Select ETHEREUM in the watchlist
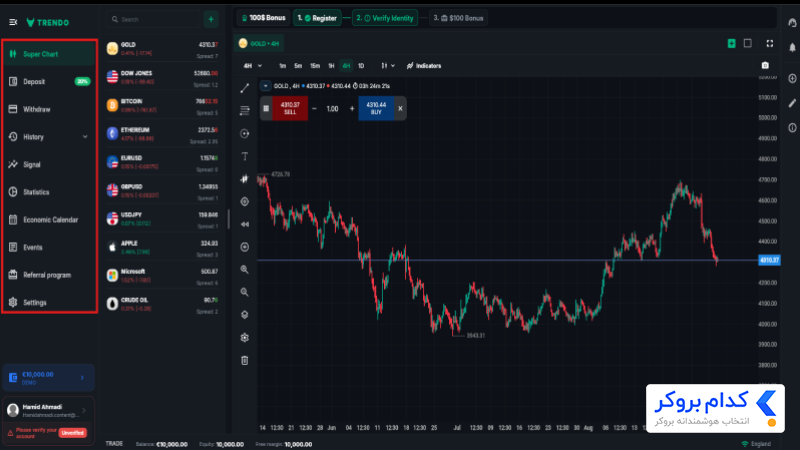Screen dimensions: 800x450 point(162,134)
